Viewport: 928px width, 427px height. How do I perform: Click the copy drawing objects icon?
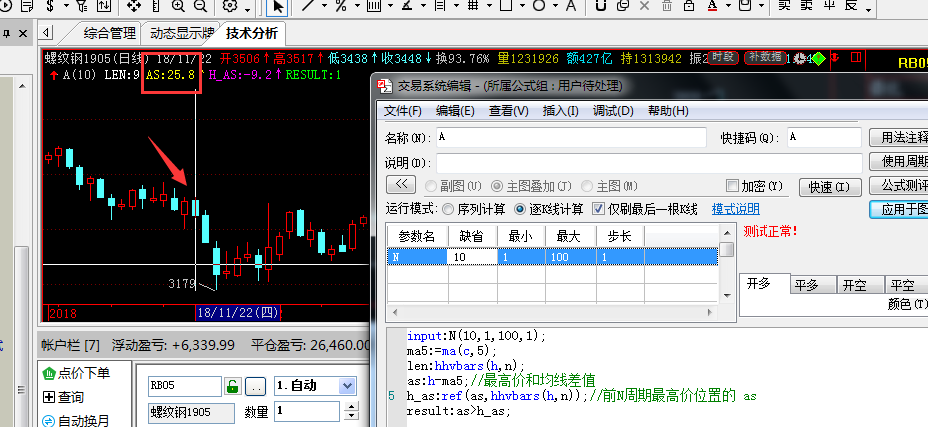pyautogui.click(x=623, y=6)
